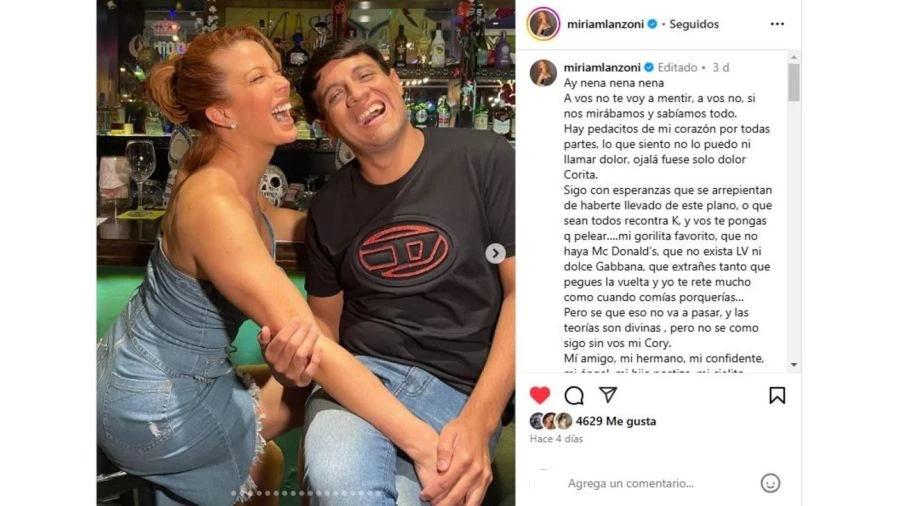Share the post with the paper plane icon
Screen dimensions: 900x506
click(608, 395)
